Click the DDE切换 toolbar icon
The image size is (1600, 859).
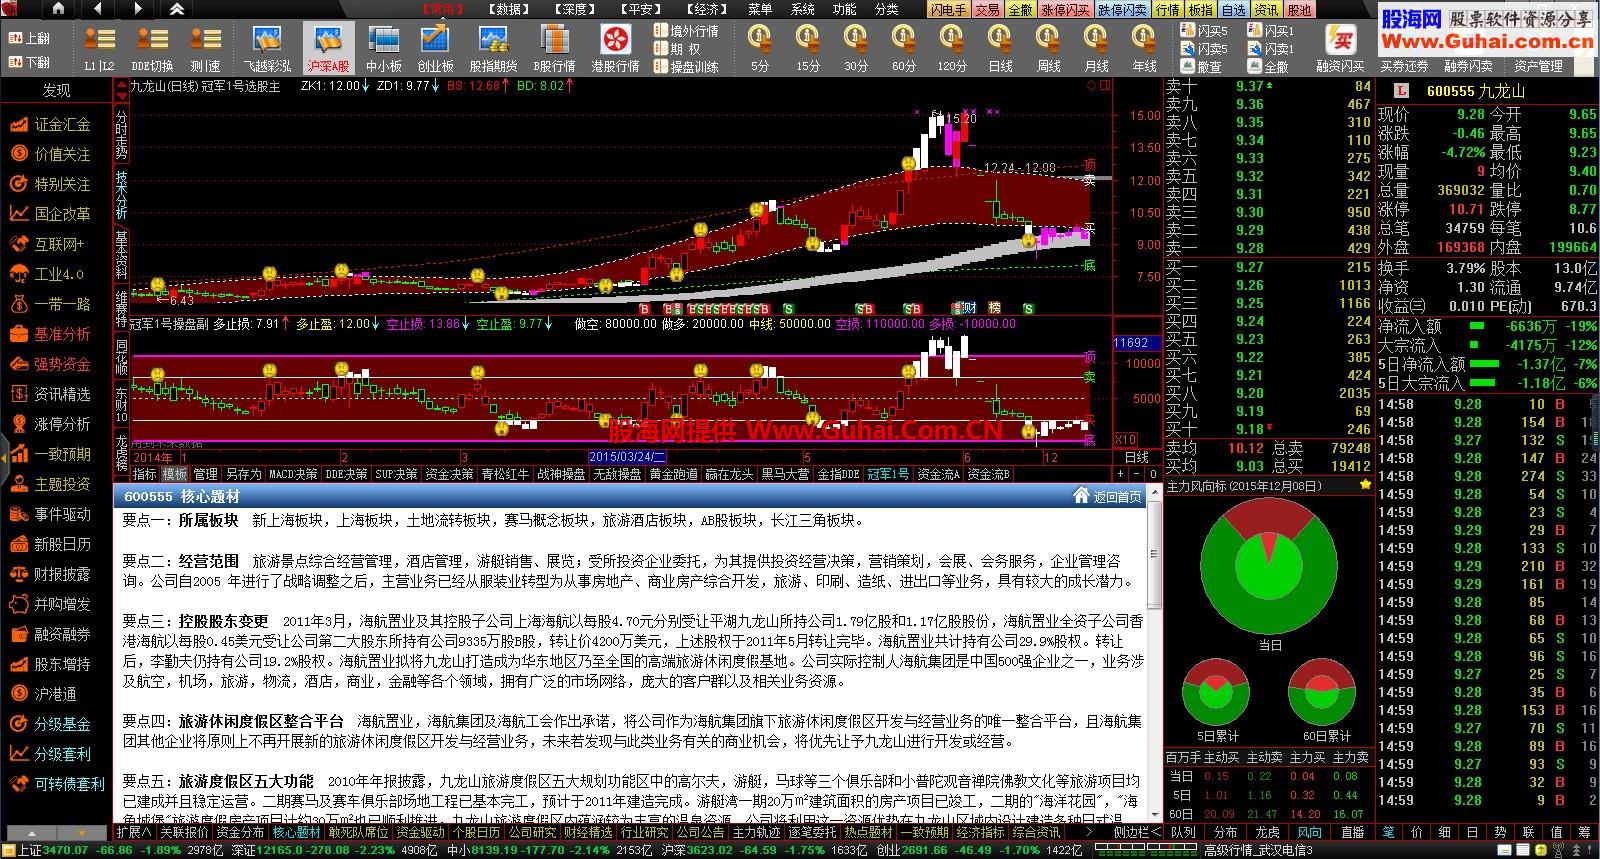coord(152,48)
